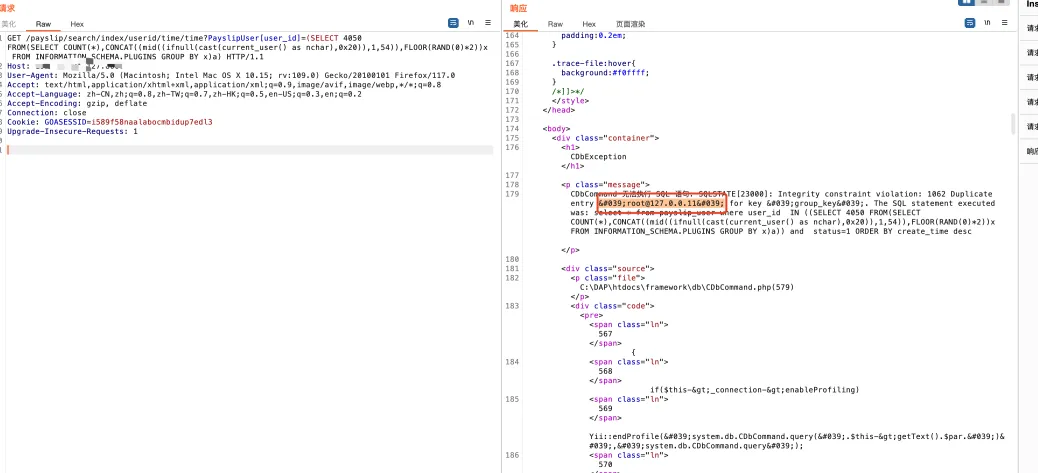Click the div class="container" line

click(x=606, y=138)
